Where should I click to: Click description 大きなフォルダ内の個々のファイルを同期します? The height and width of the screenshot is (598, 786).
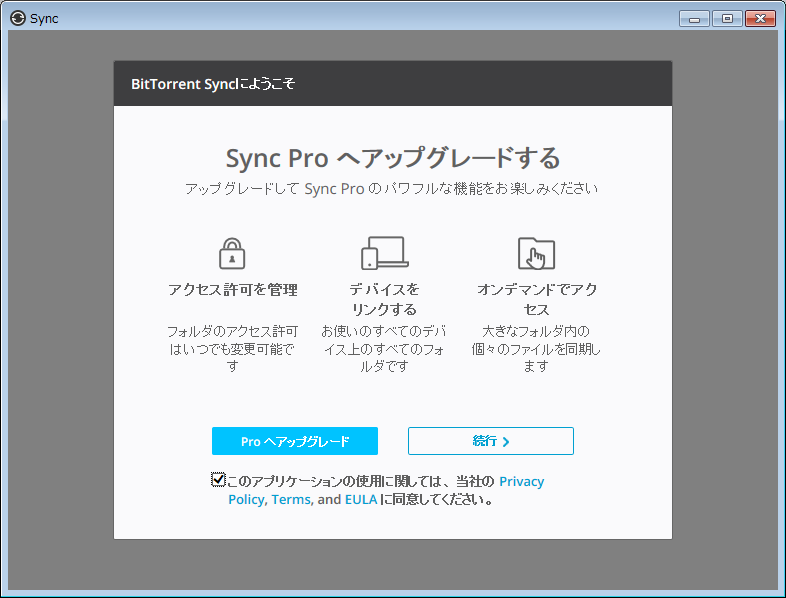[536, 348]
